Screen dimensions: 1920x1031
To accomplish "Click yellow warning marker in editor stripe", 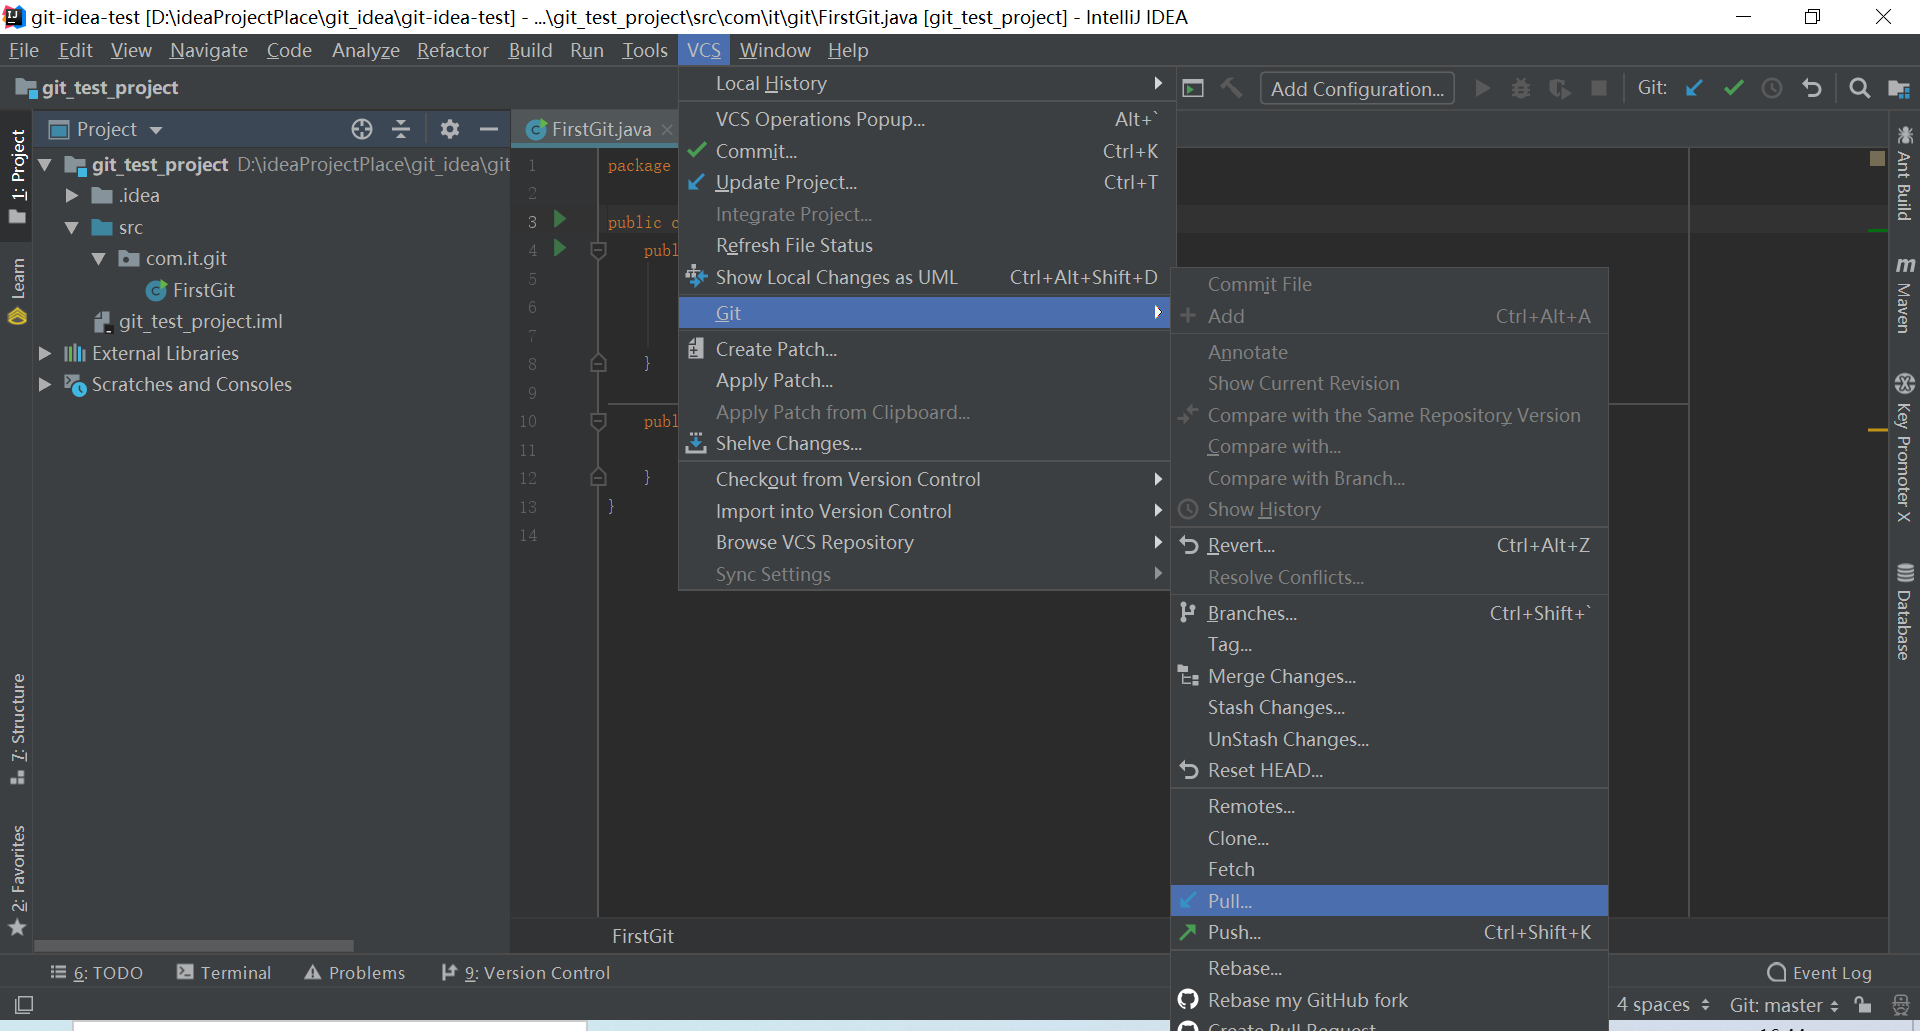I will [1877, 430].
